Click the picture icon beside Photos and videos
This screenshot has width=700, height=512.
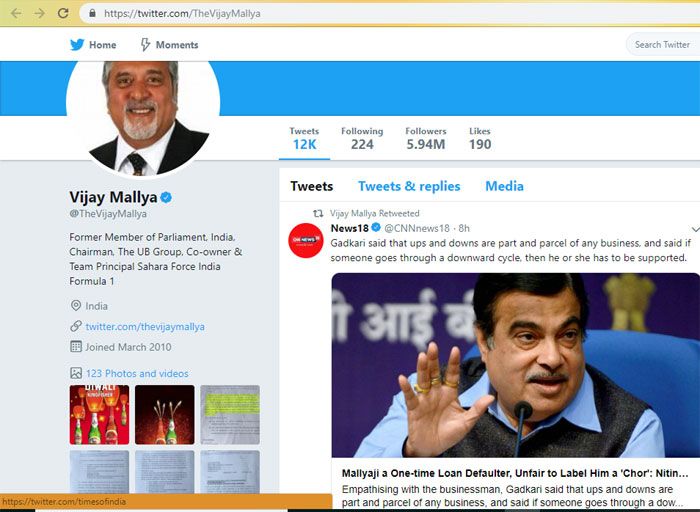pyautogui.click(x=76, y=373)
